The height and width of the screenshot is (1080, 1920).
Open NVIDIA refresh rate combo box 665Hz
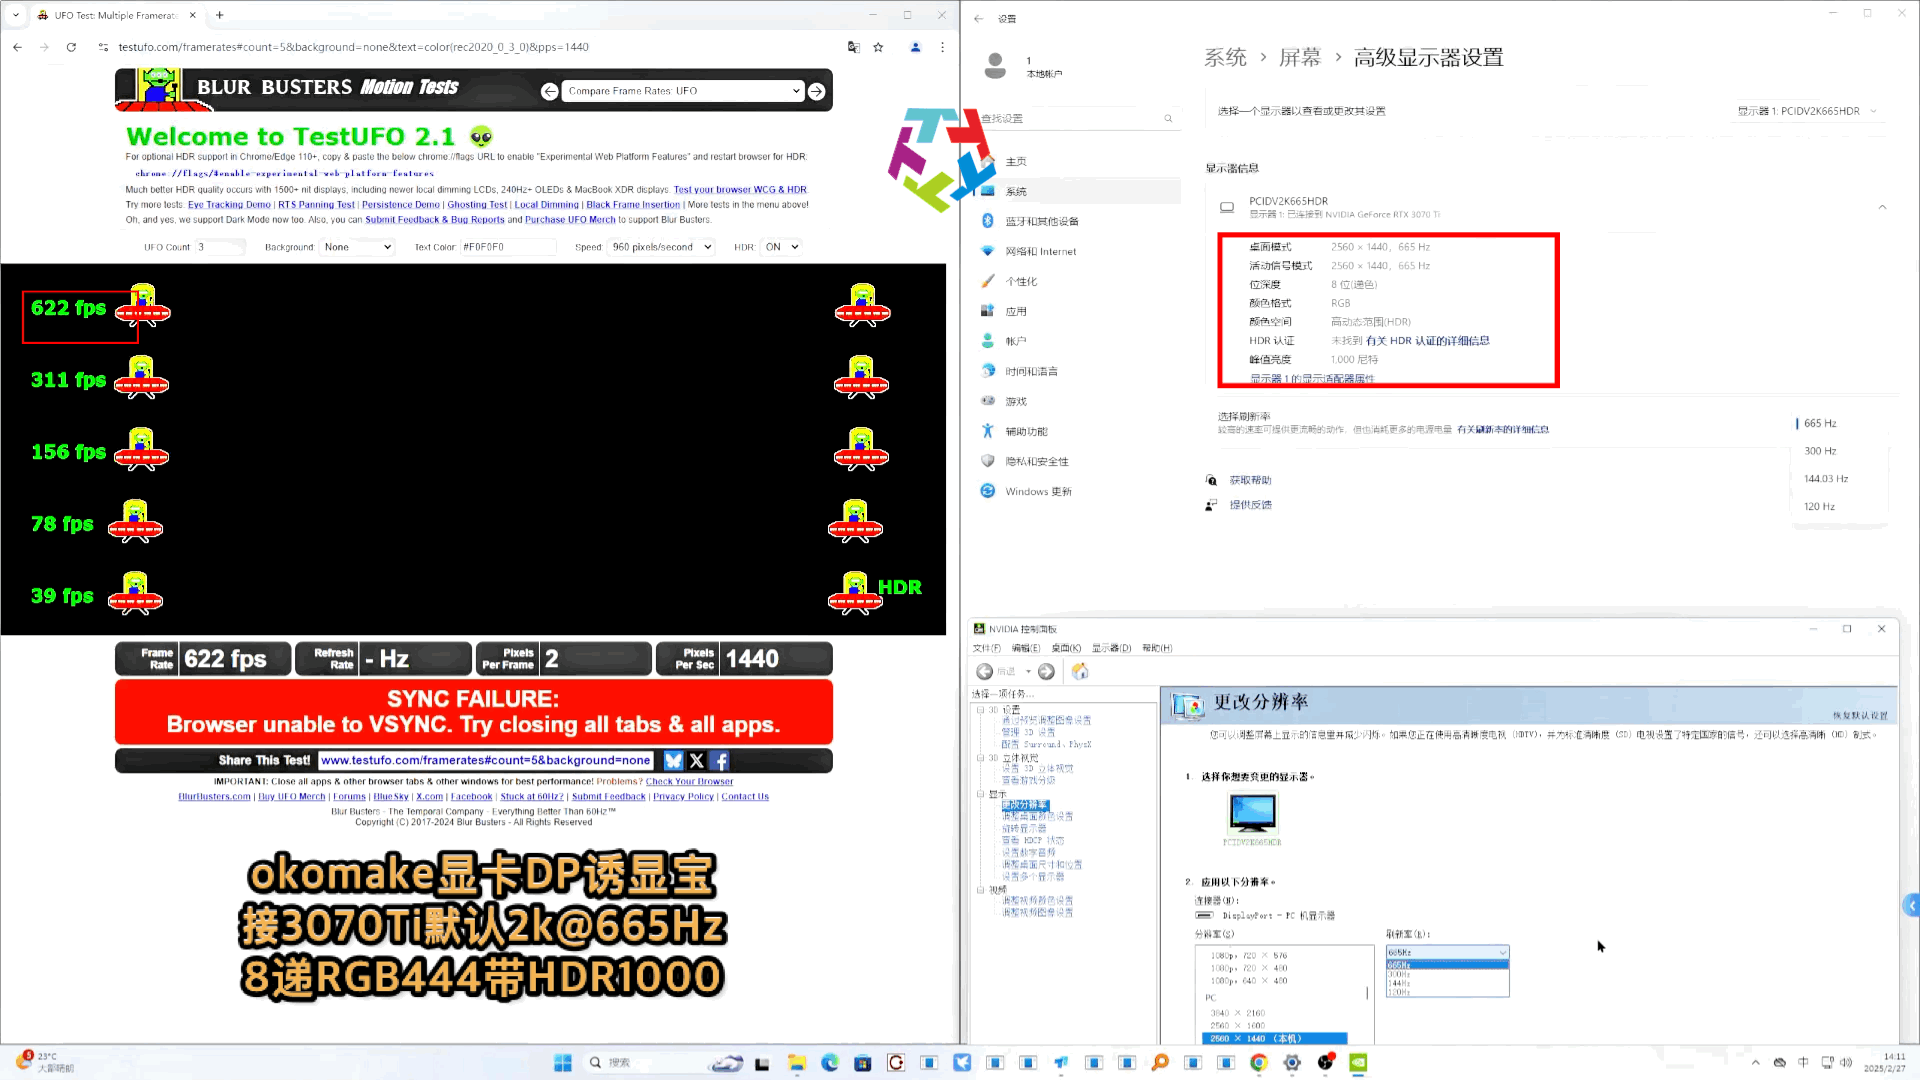(1447, 952)
